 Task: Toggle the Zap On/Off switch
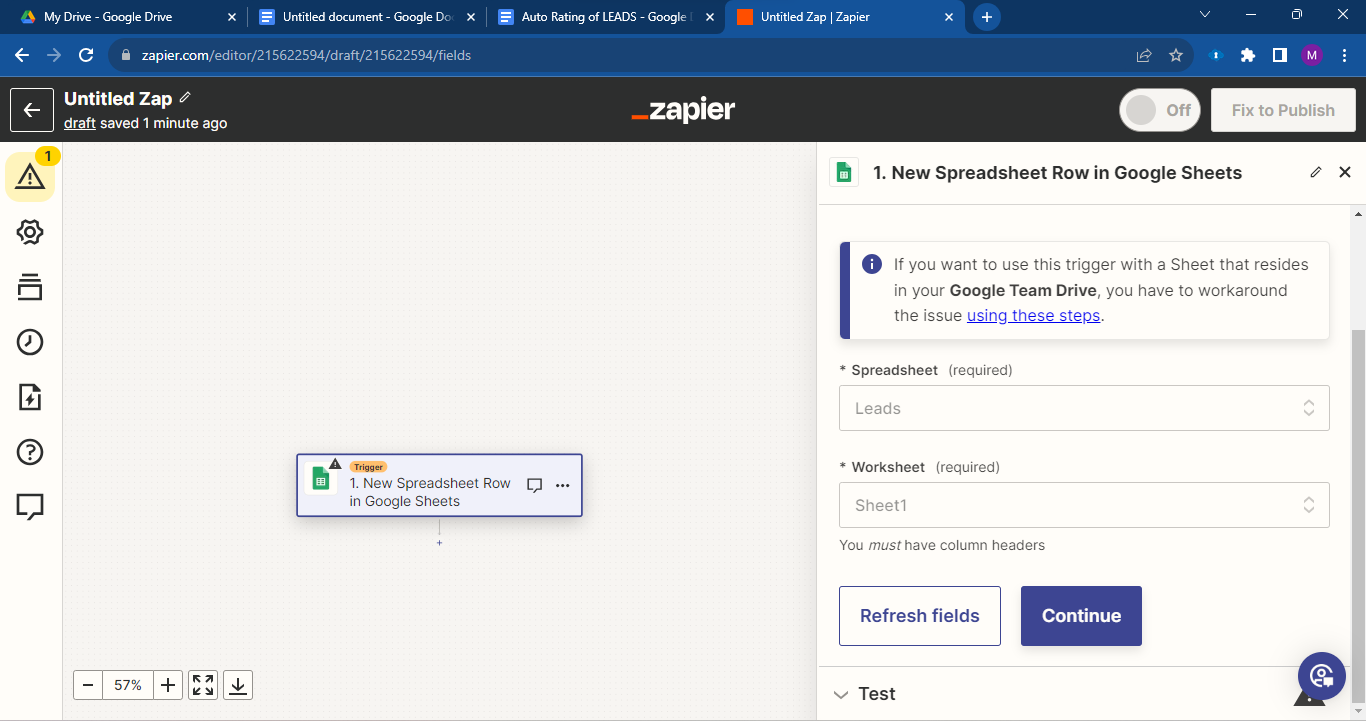pyautogui.click(x=1160, y=110)
